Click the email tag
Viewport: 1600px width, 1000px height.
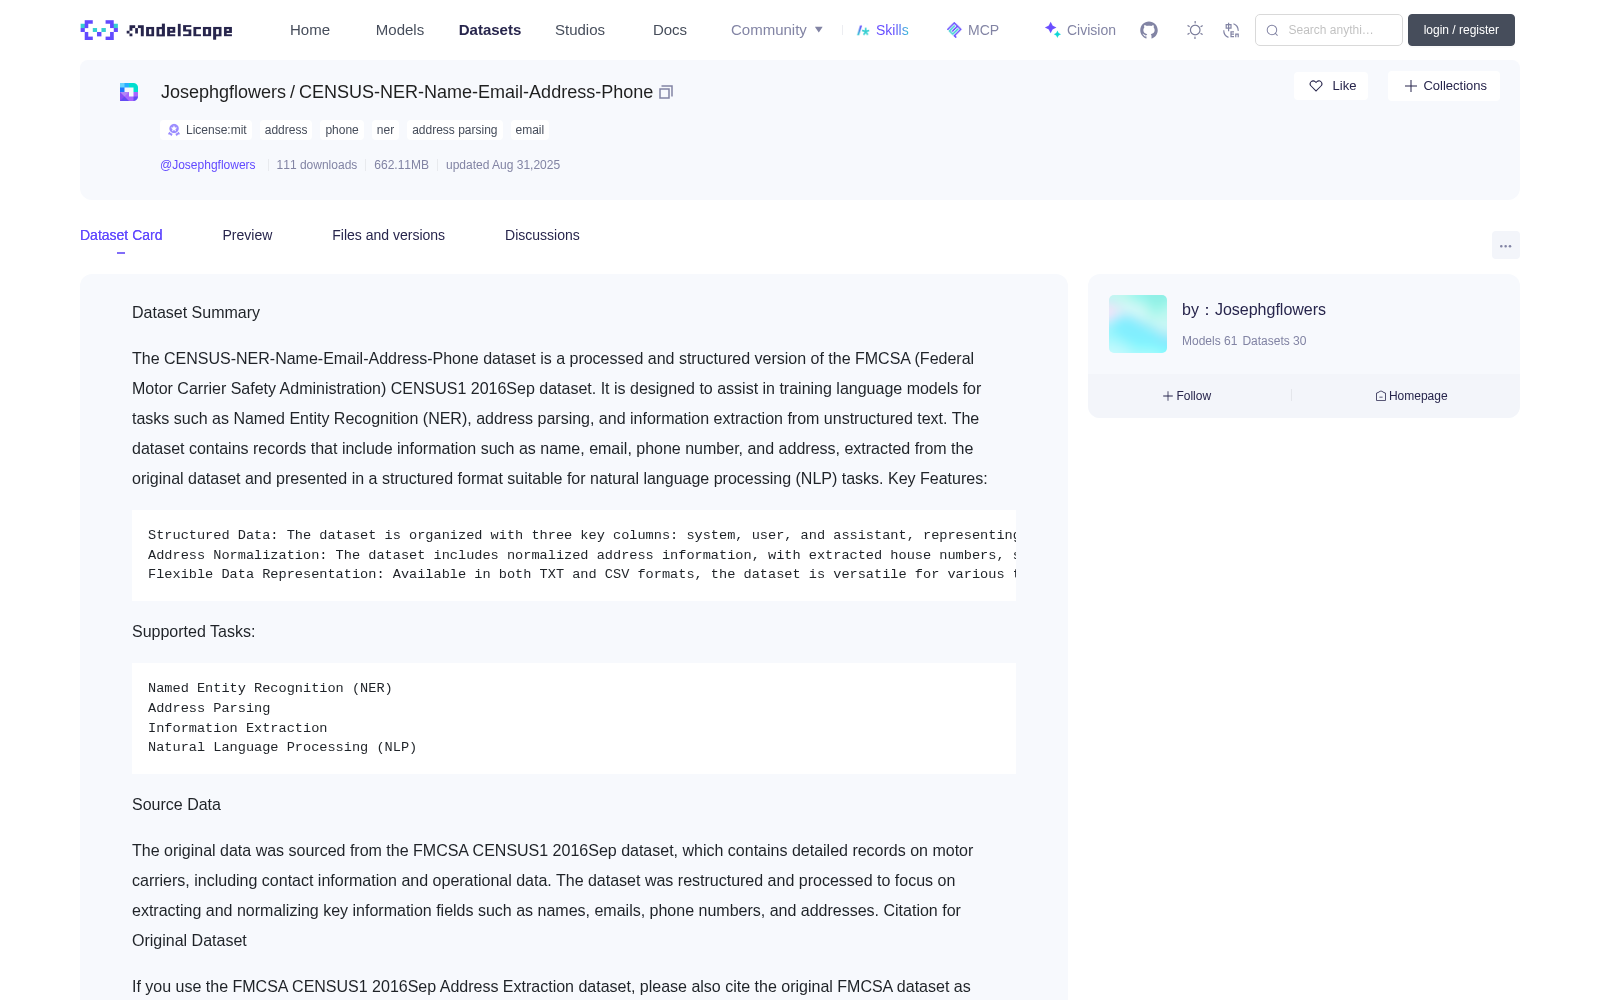tap(530, 130)
